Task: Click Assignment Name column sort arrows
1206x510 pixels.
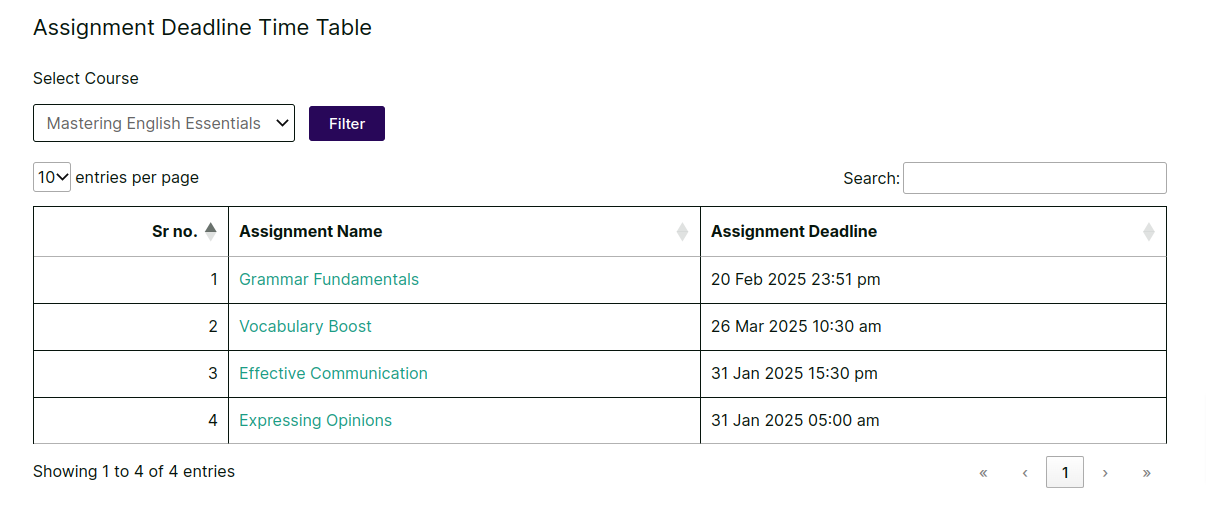Action: tap(682, 232)
